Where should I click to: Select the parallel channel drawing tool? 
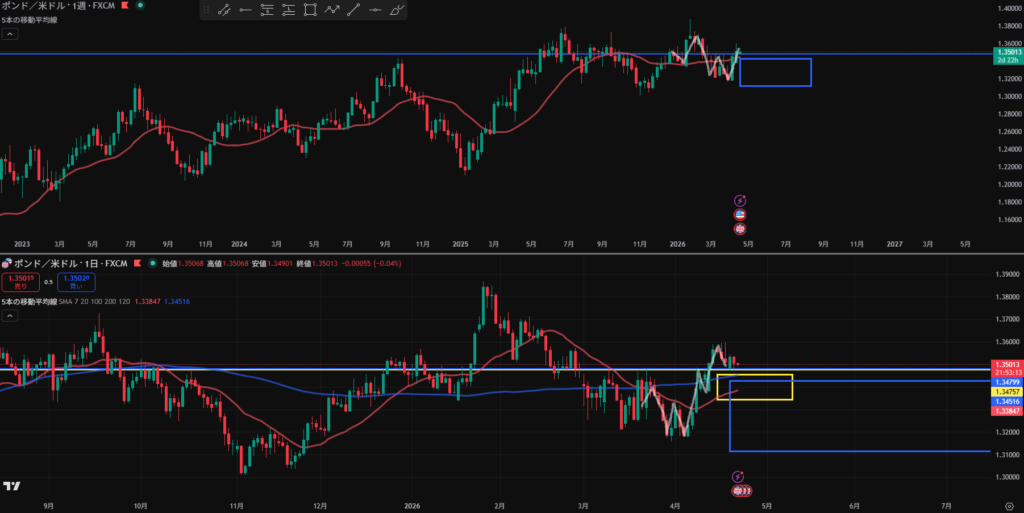coord(224,10)
